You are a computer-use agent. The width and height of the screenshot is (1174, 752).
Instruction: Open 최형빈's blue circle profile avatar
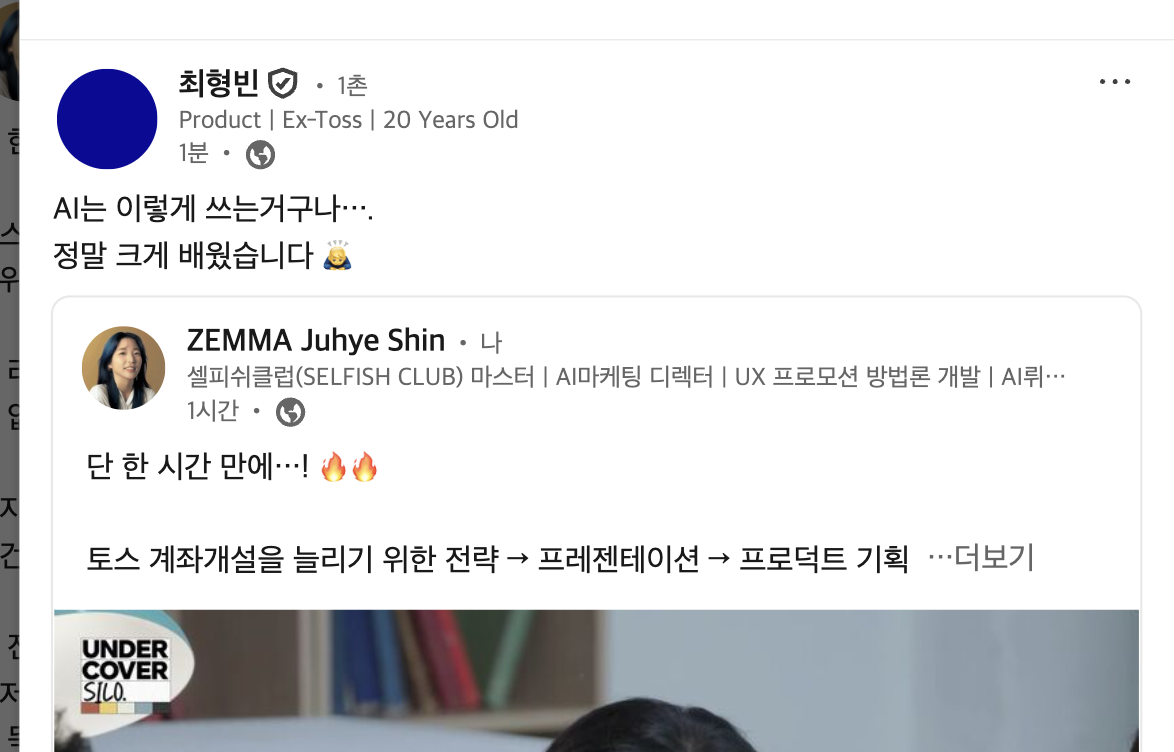[107, 119]
